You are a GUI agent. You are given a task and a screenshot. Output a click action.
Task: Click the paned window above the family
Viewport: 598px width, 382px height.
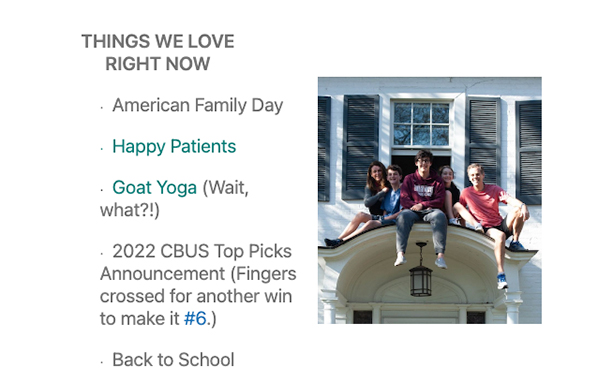click(x=421, y=124)
